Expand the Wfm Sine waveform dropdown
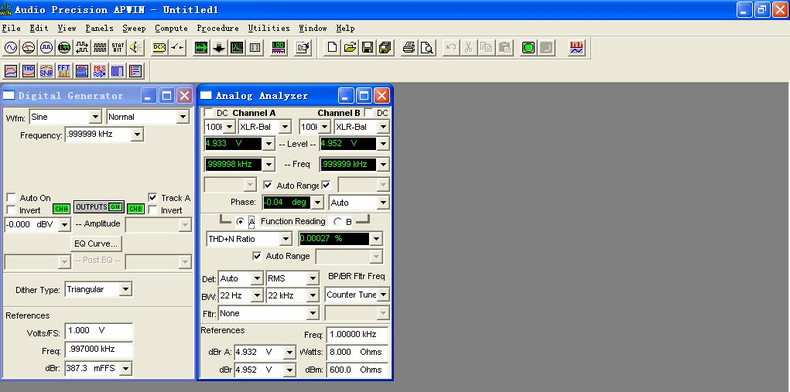 pos(95,117)
